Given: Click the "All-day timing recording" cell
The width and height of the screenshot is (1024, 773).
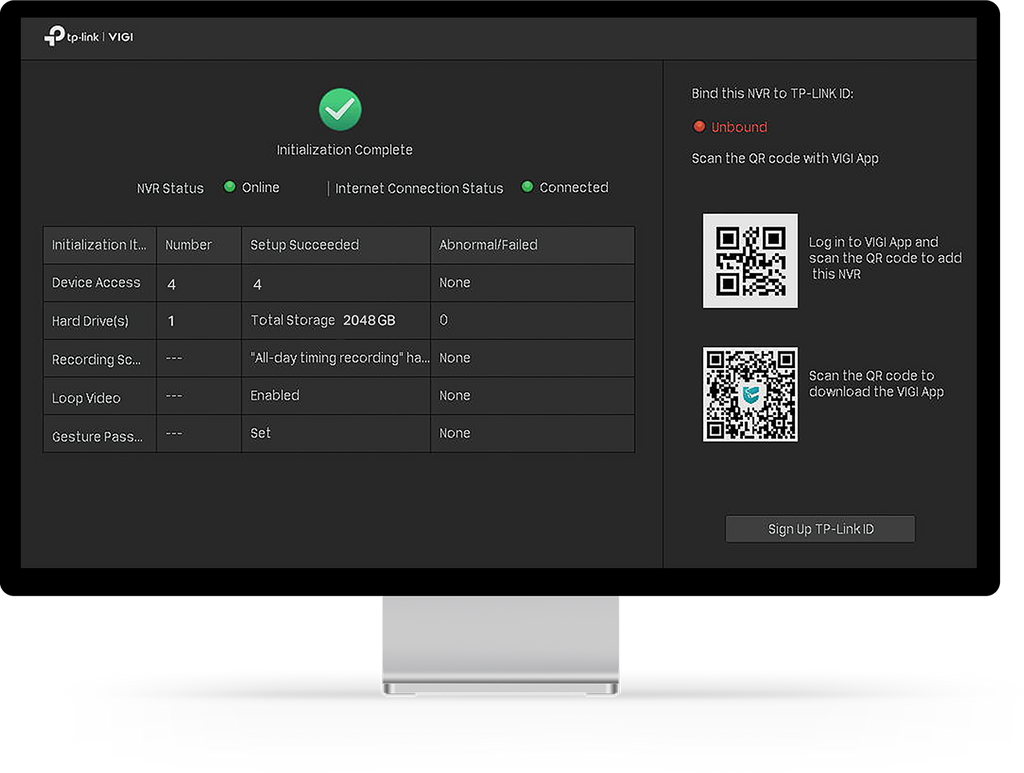Looking at the screenshot, I should [x=336, y=358].
